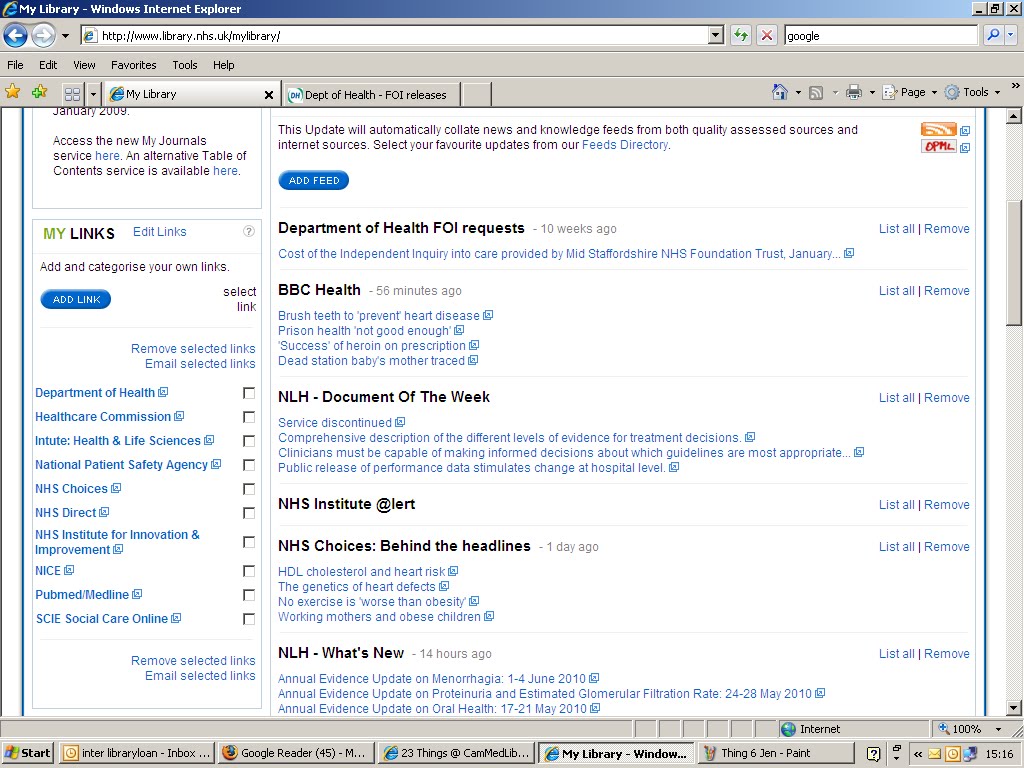
Task: Click the ADD FEED button
Action: [313, 180]
